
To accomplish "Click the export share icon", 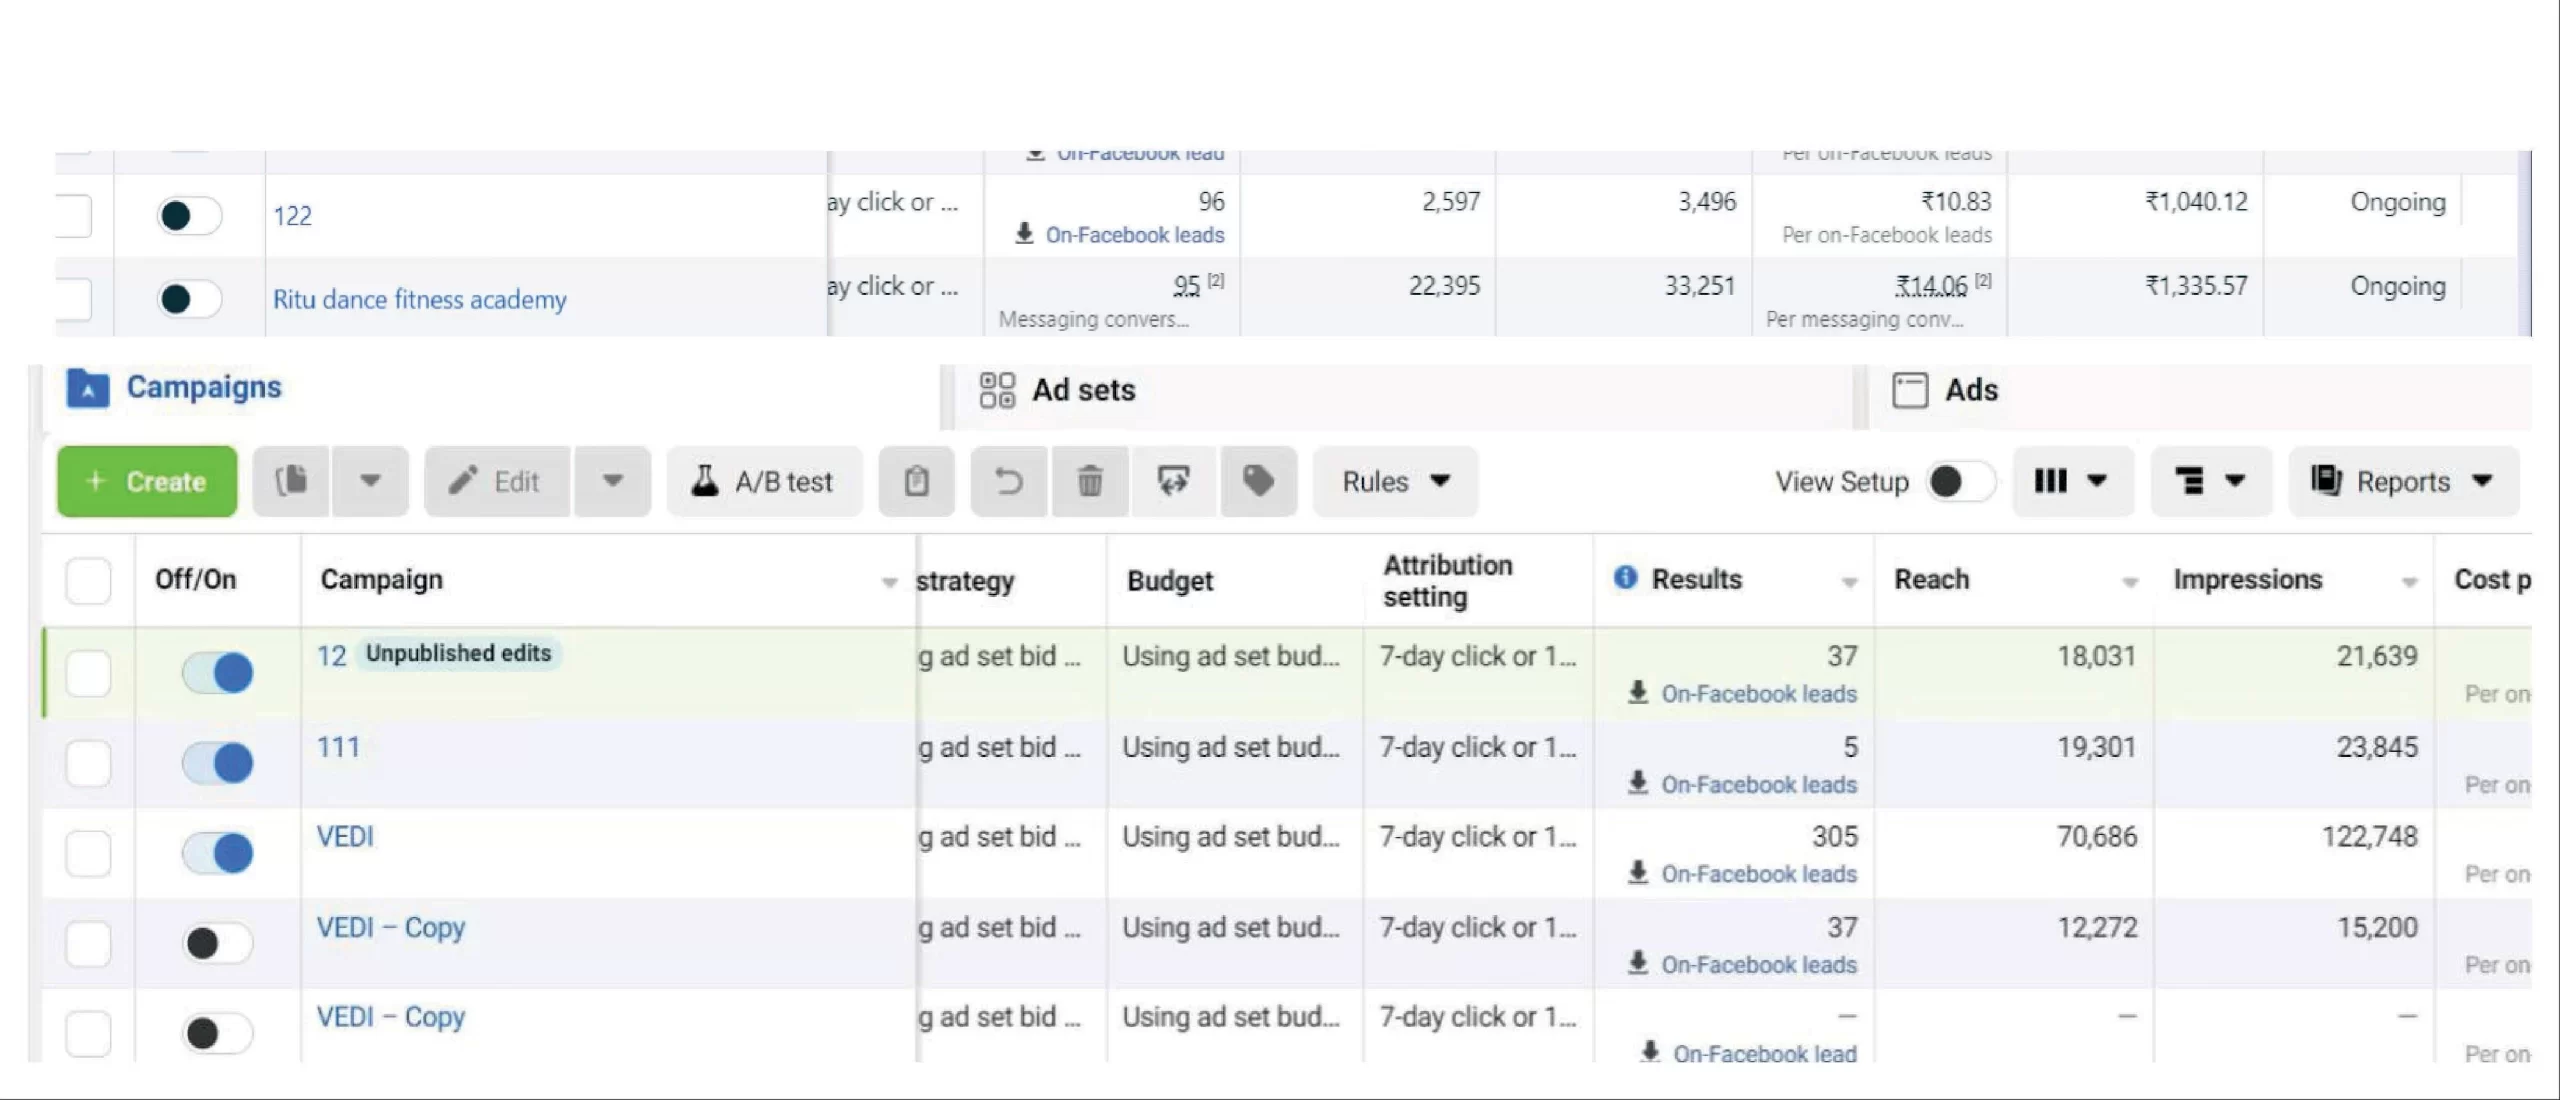I will click(1173, 481).
